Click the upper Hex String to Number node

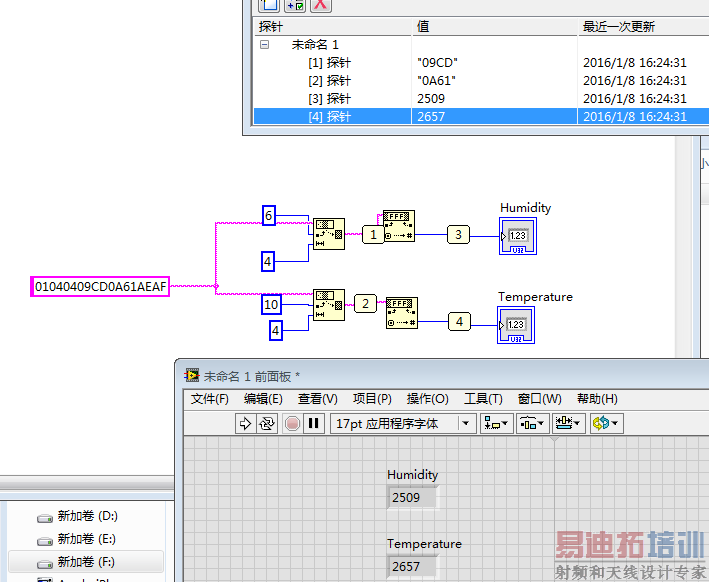399,226
